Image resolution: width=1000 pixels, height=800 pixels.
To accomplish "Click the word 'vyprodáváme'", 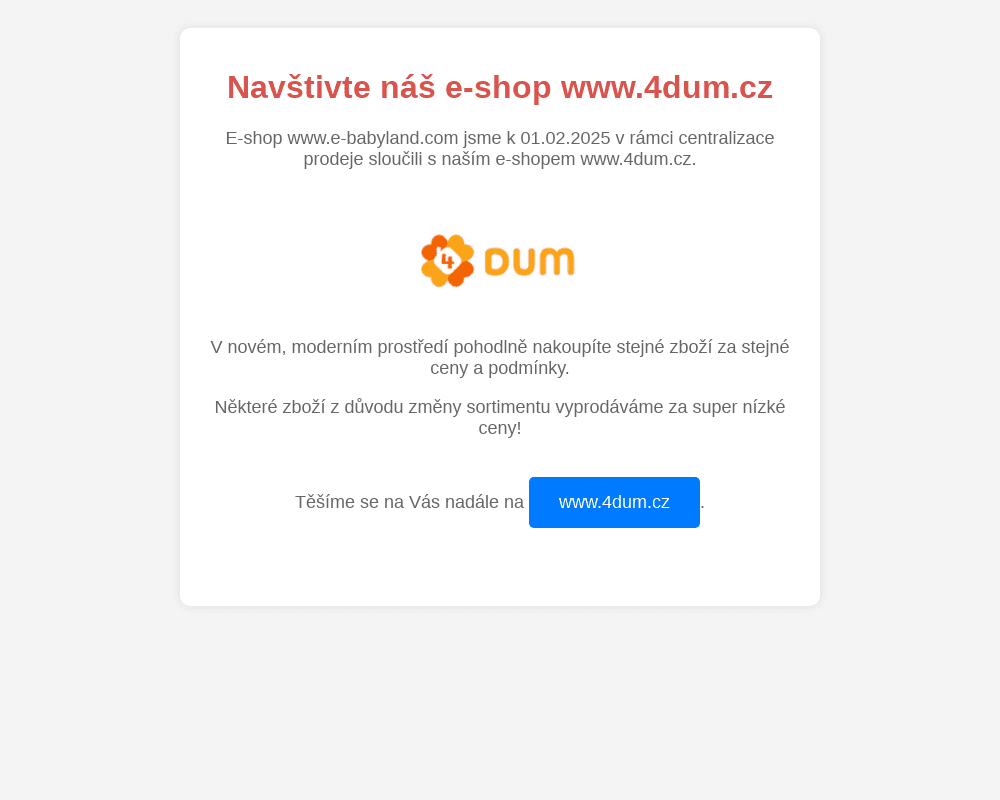I will point(609,407).
